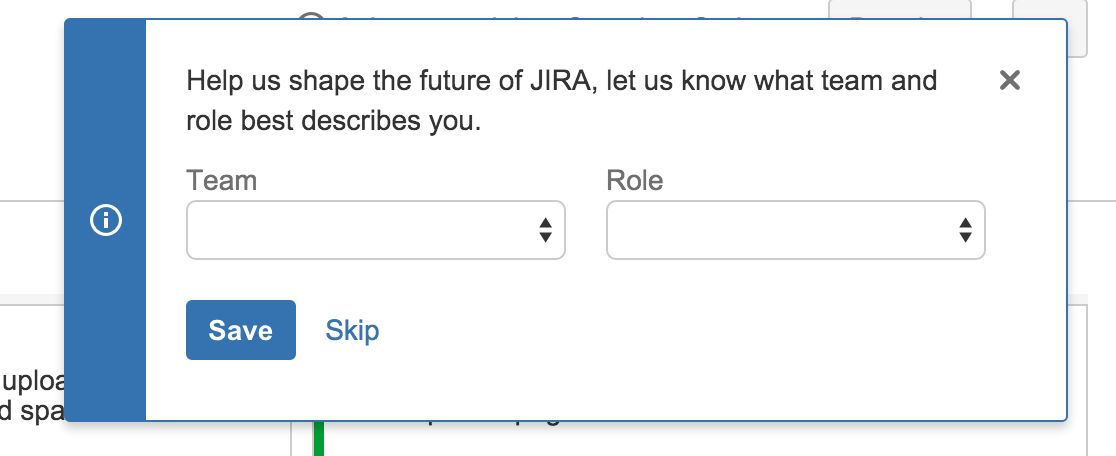
Task: Click the Role select up-down arrows
Action: [x=965, y=230]
